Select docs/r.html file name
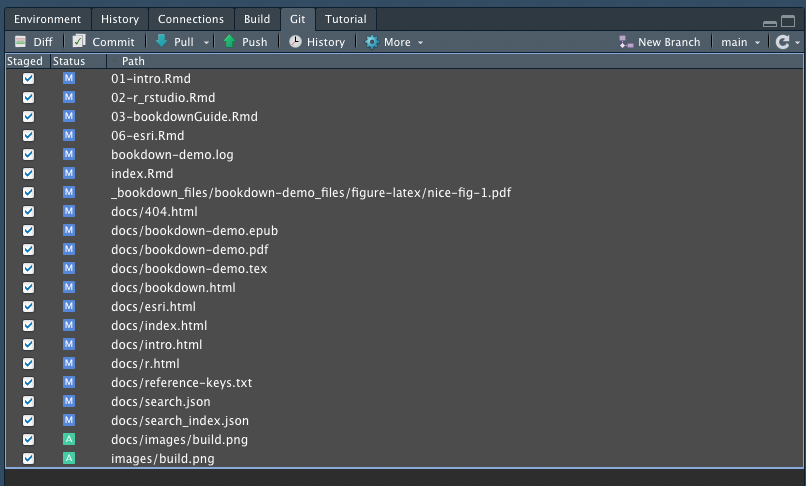 [145, 364]
